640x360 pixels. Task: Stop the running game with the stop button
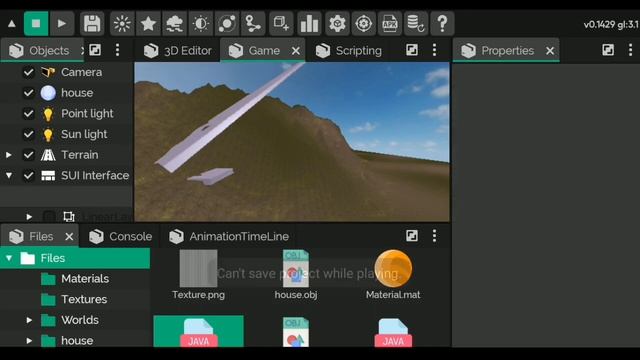(x=36, y=24)
